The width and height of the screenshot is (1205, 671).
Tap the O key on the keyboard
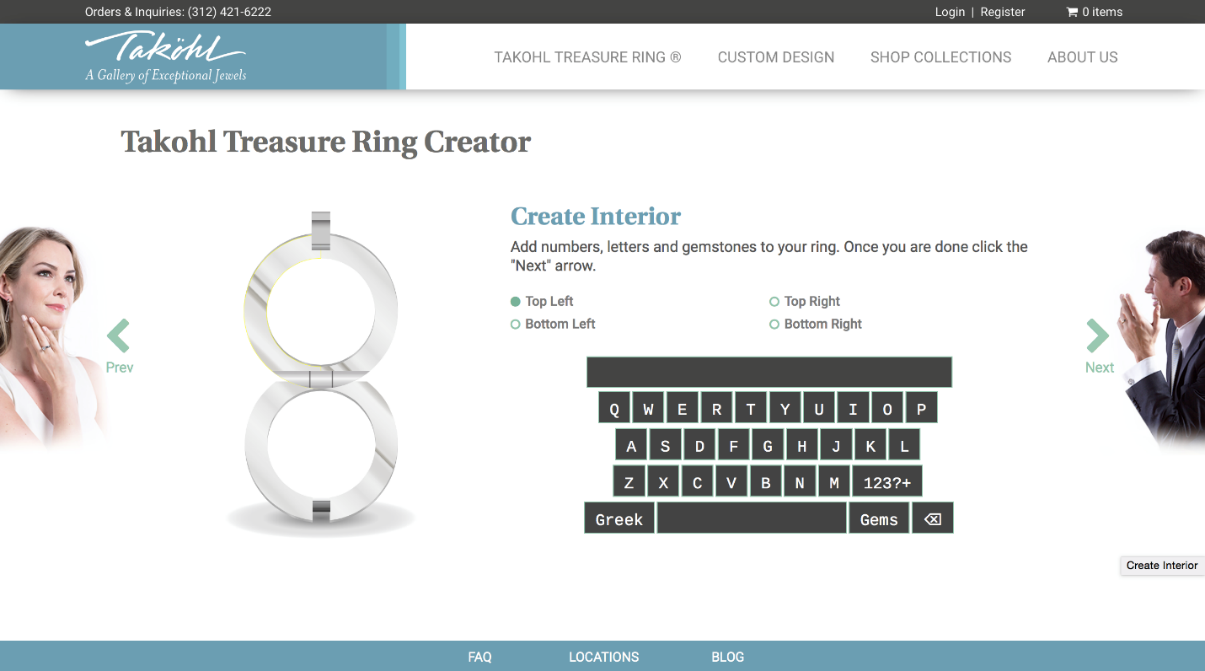pyautogui.click(x=887, y=408)
